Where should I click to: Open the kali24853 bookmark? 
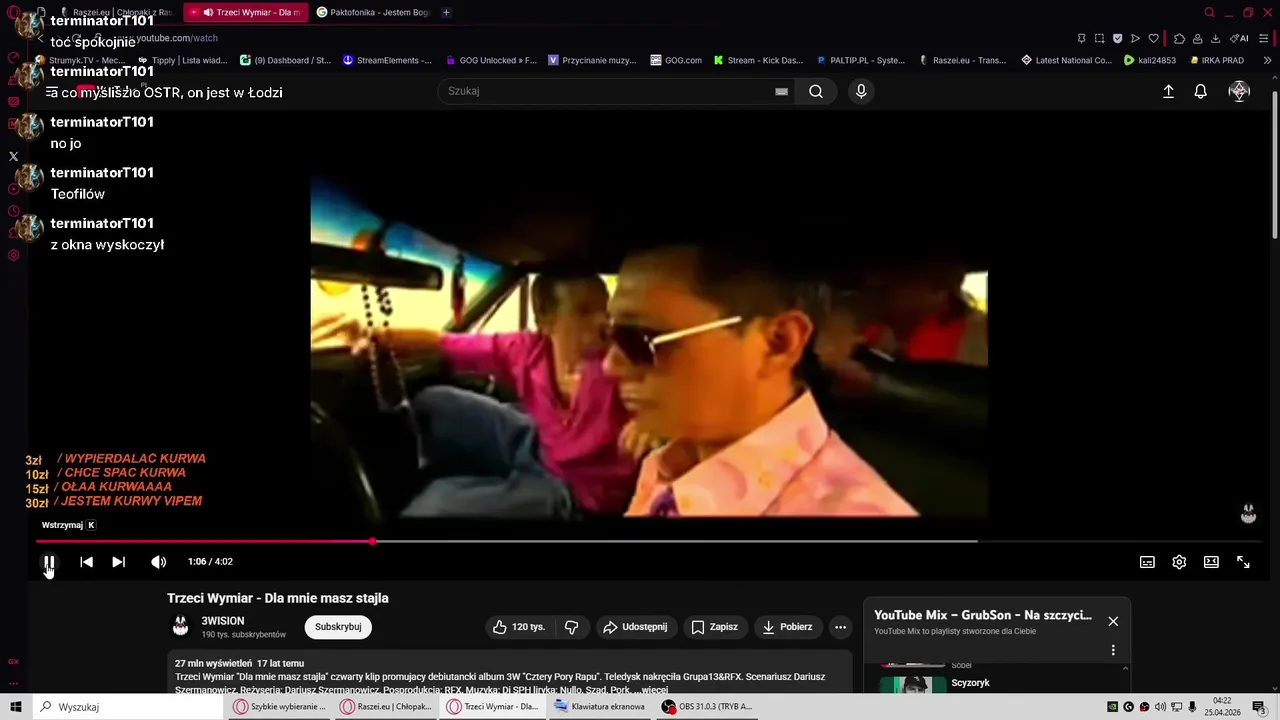point(1150,60)
